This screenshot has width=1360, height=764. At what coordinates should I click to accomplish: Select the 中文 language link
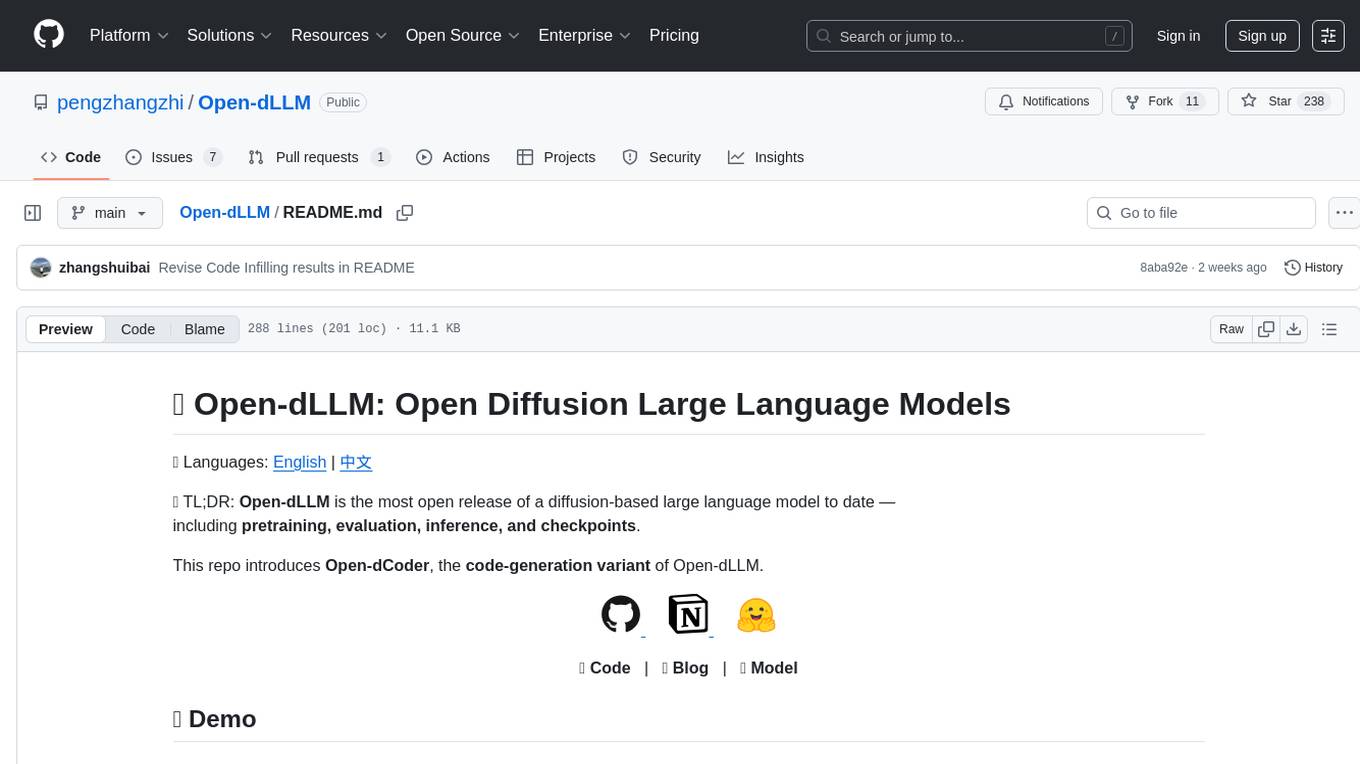point(356,462)
